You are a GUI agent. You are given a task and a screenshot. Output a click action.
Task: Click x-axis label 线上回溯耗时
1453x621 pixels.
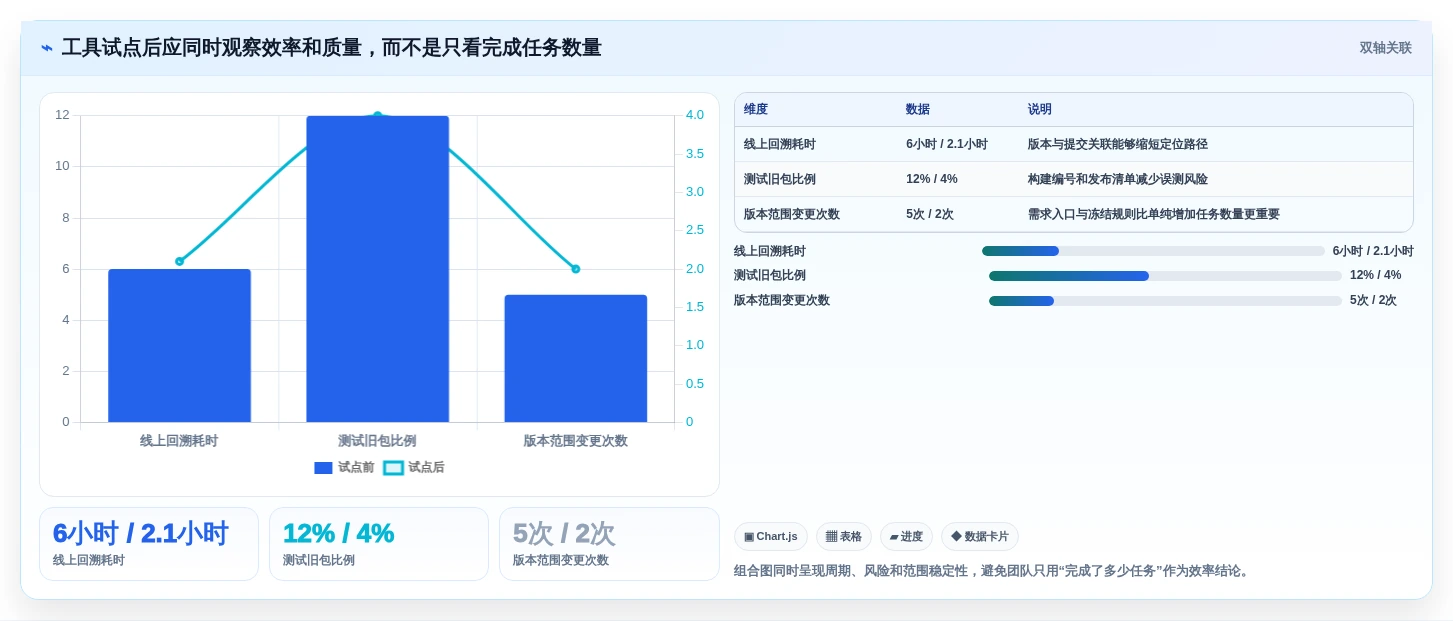point(179,441)
